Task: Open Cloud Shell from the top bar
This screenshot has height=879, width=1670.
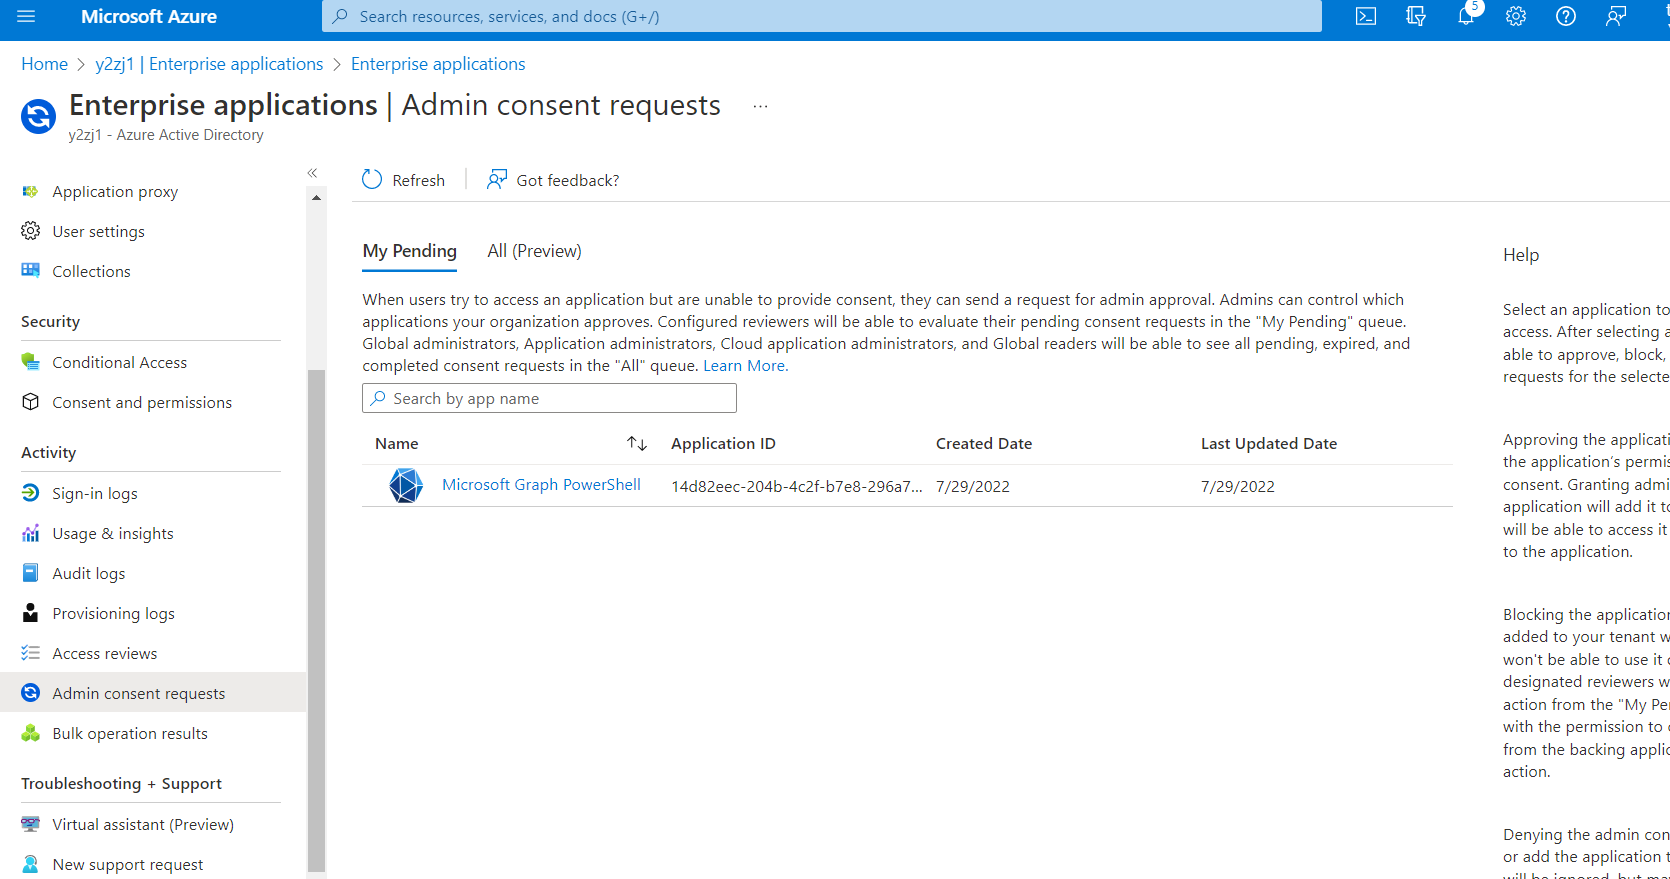Action: click(x=1366, y=16)
